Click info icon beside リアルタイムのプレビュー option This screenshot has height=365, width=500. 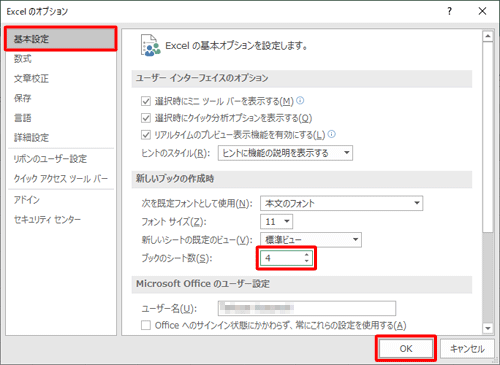coord(332,134)
